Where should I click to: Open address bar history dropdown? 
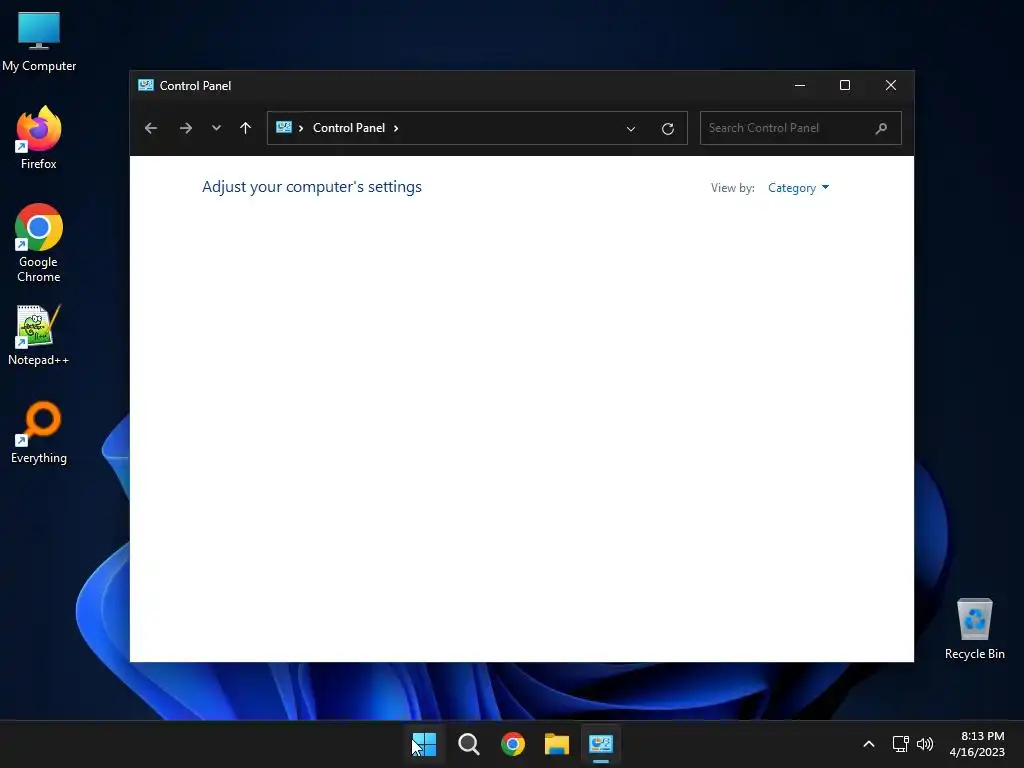pos(631,129)
